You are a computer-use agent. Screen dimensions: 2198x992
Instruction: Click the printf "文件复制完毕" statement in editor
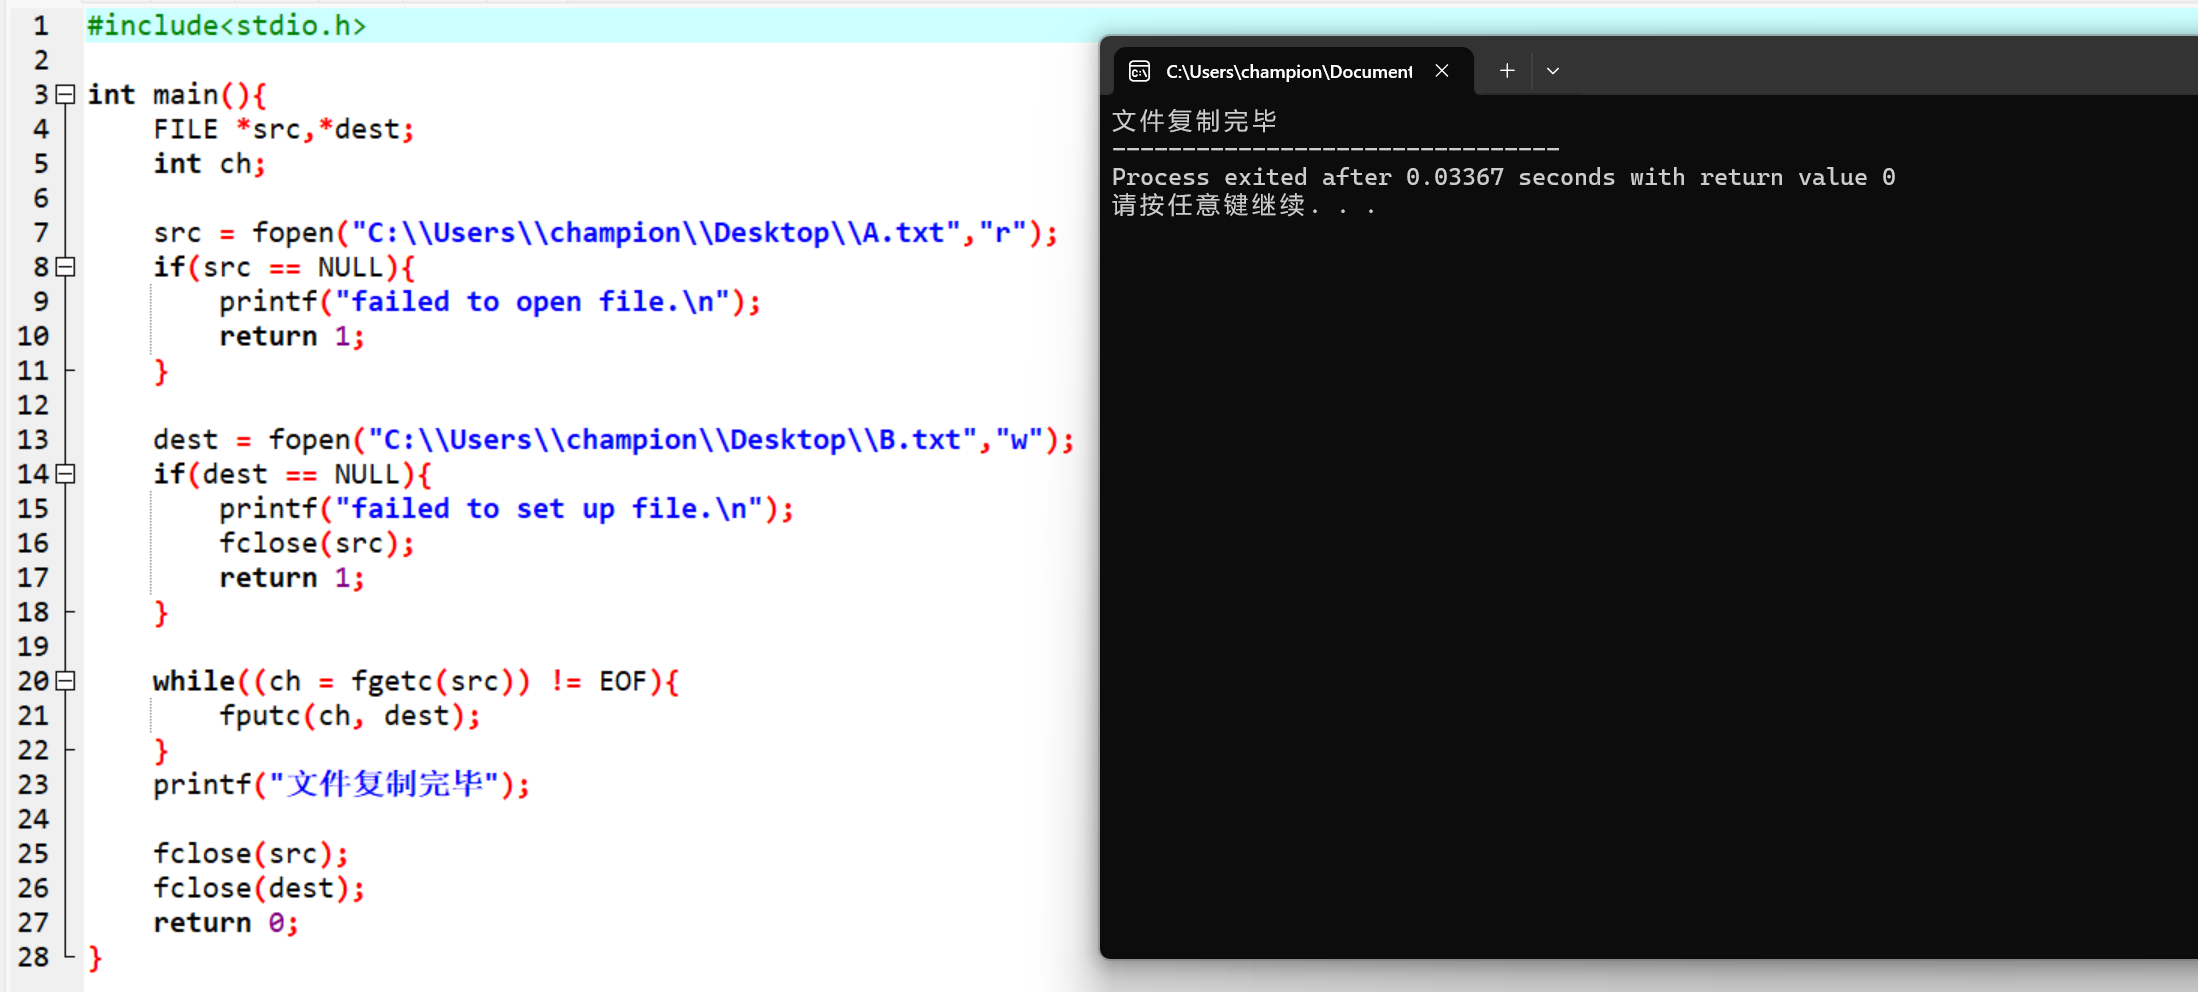pyautogui.click(x=341, y=785)
